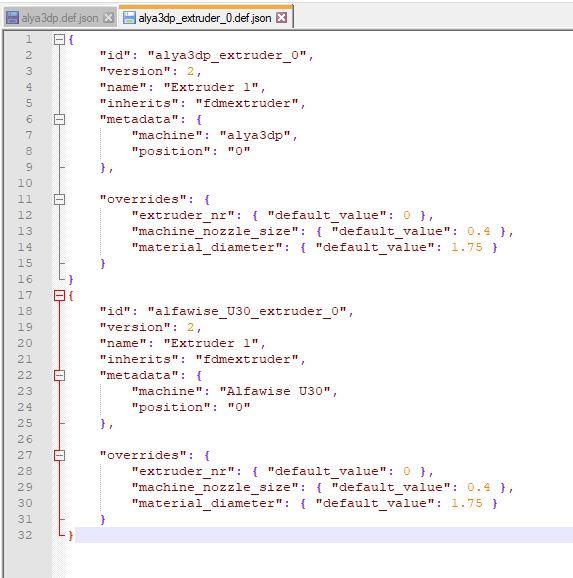Click "machine_nozzle_size" on line 13
Screen dimensions: 573x578
215,231
